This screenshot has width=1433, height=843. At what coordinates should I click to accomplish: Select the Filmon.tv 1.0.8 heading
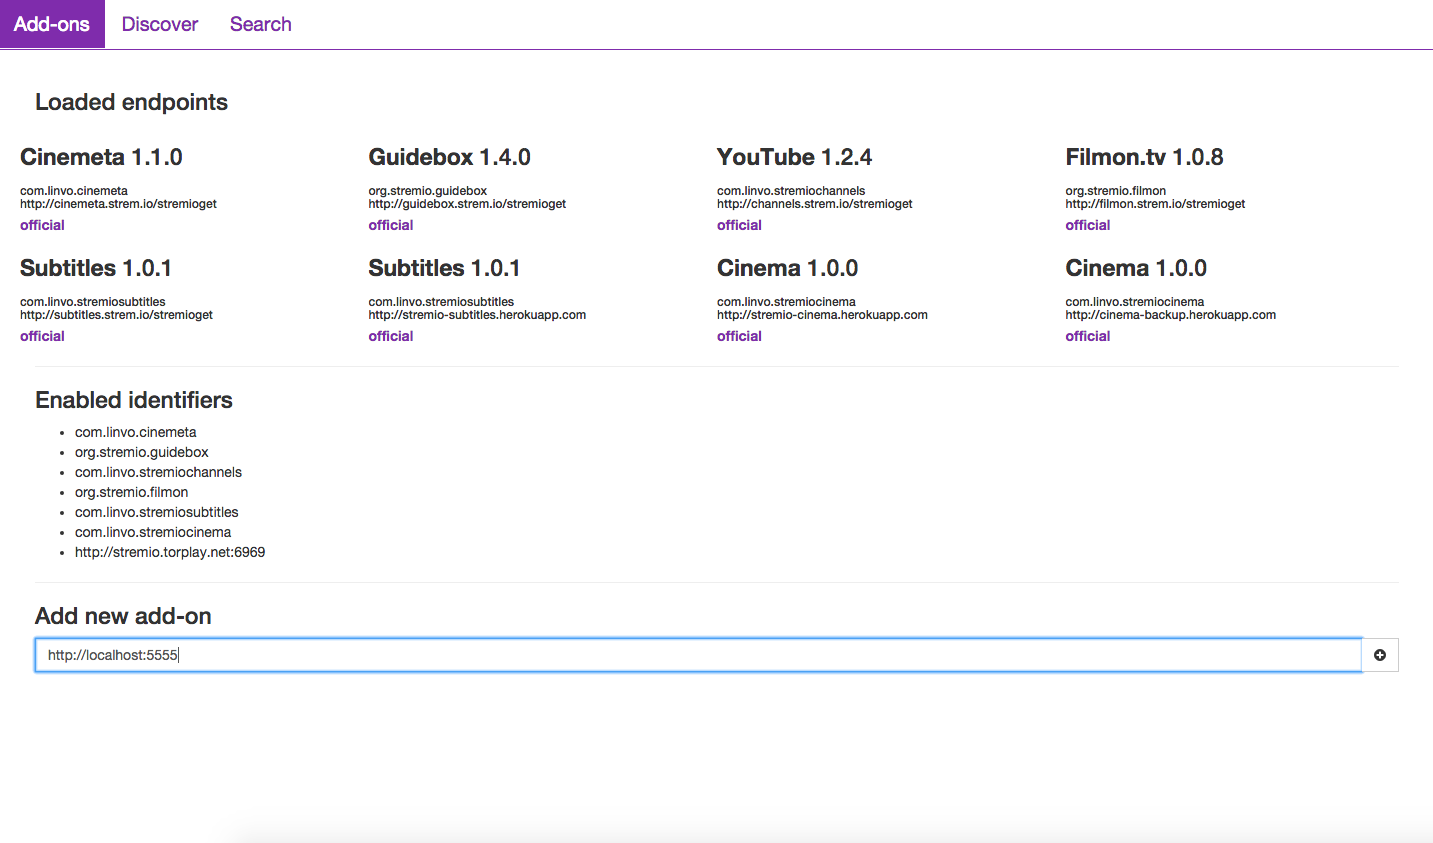point(1144,157)
